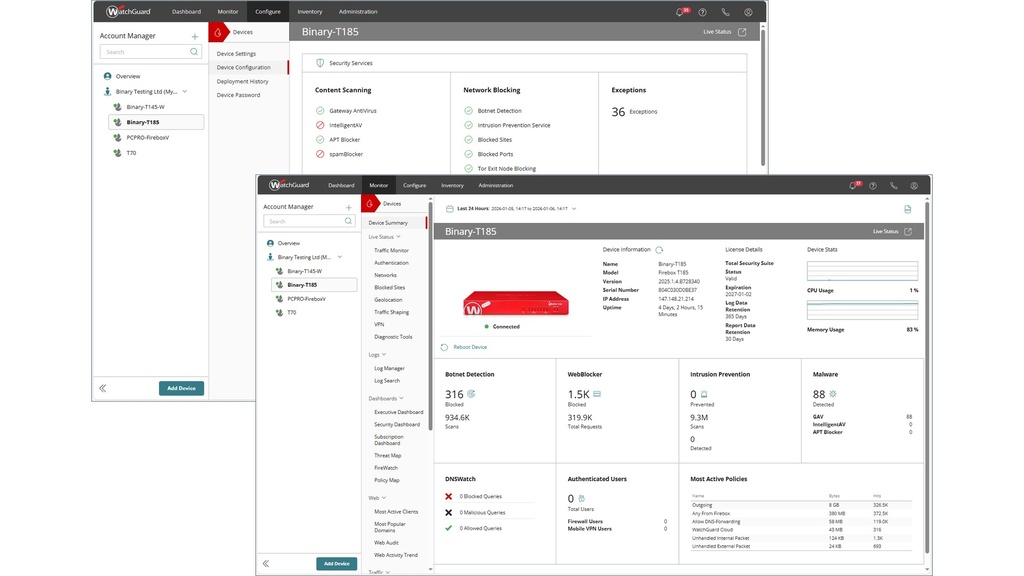Click the Reboot Device link

pos(470,347)
